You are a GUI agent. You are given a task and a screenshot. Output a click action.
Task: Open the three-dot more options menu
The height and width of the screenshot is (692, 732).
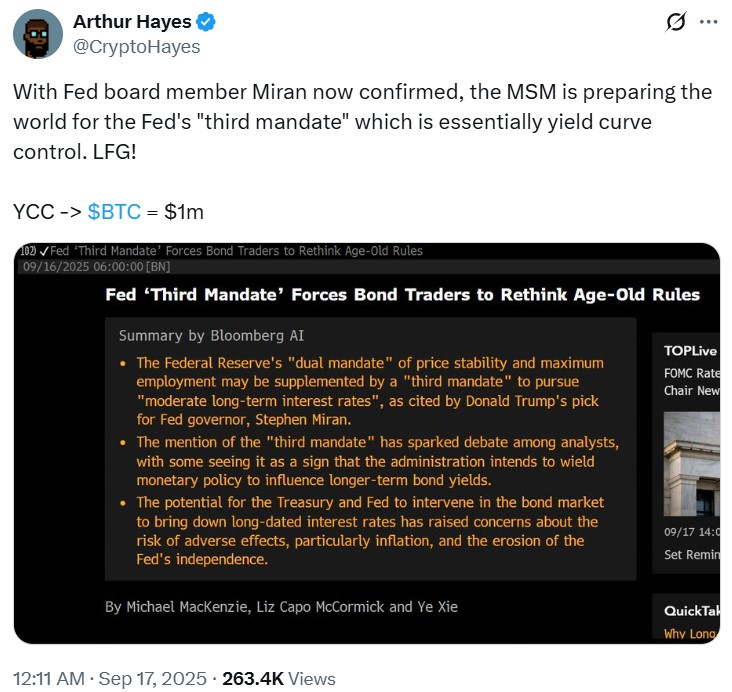coord(707,22)
